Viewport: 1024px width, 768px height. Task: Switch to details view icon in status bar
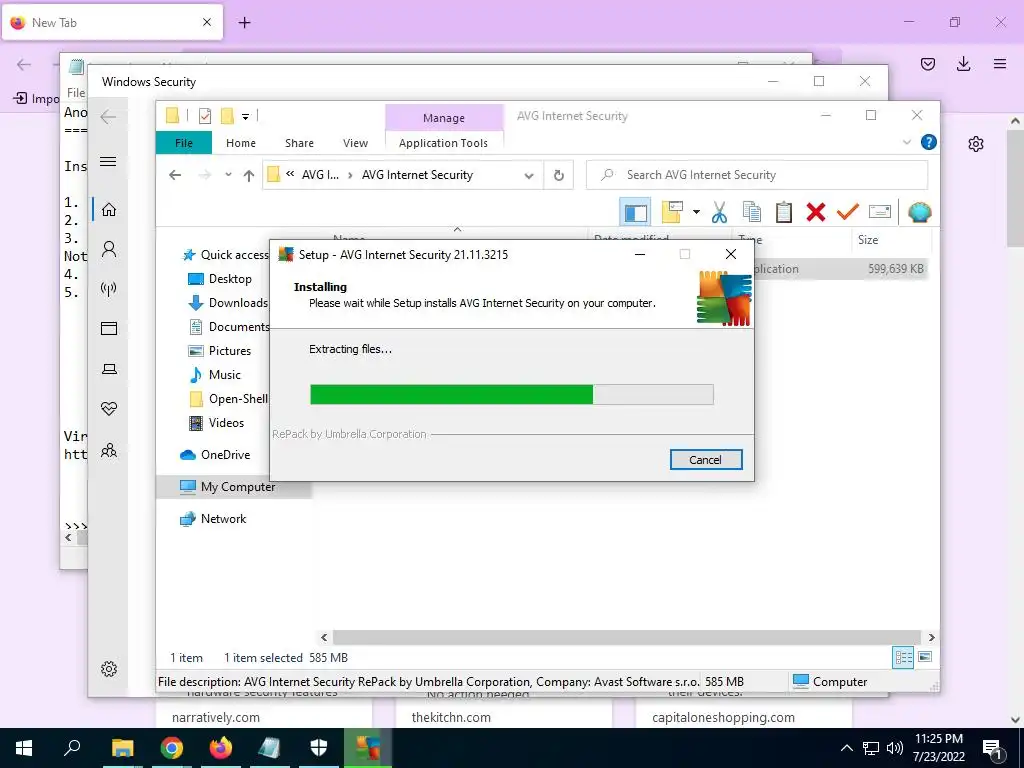[x=903, y=658]
